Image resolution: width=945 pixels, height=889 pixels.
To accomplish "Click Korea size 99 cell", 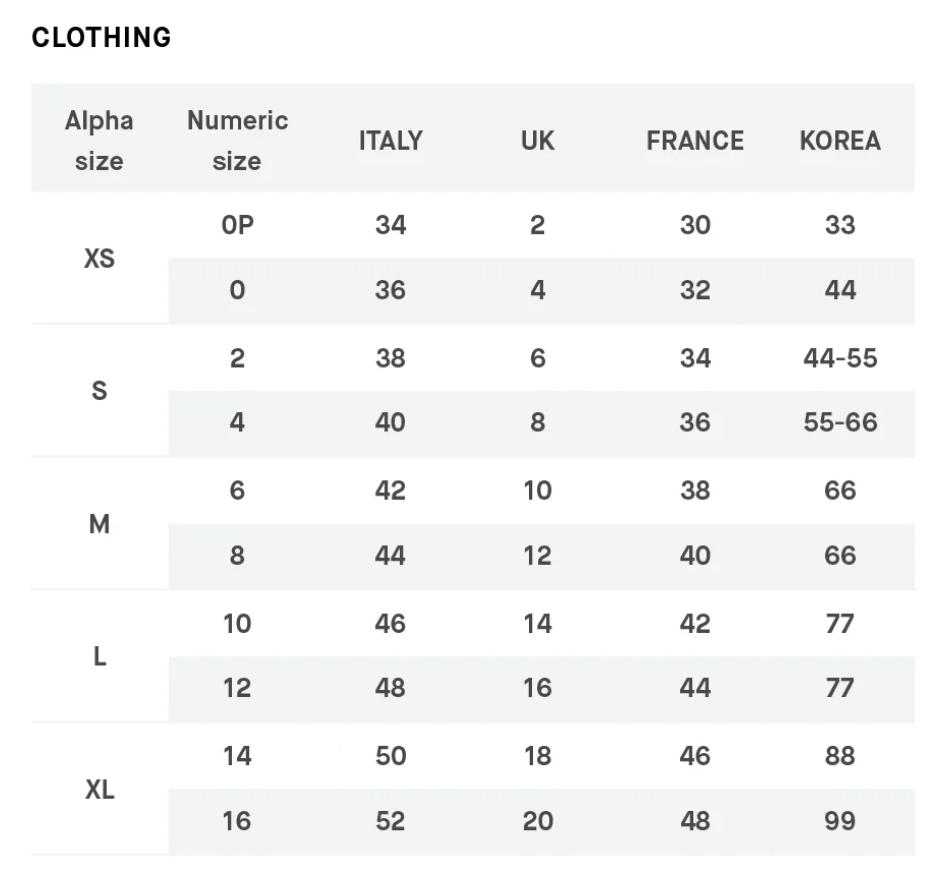I will (840, 821).
